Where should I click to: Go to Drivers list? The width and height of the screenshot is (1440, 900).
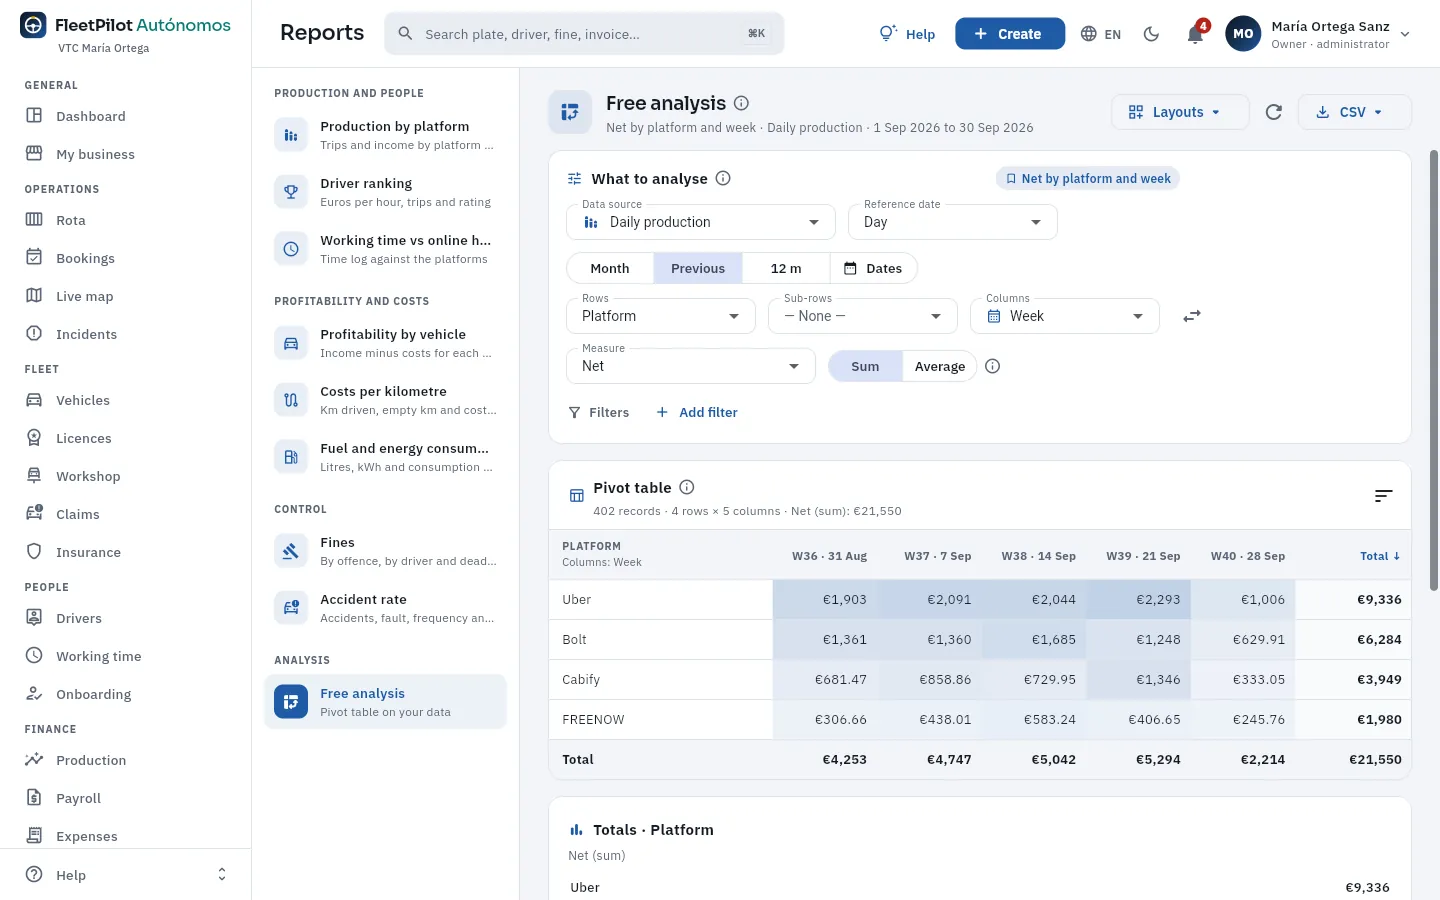79,618
